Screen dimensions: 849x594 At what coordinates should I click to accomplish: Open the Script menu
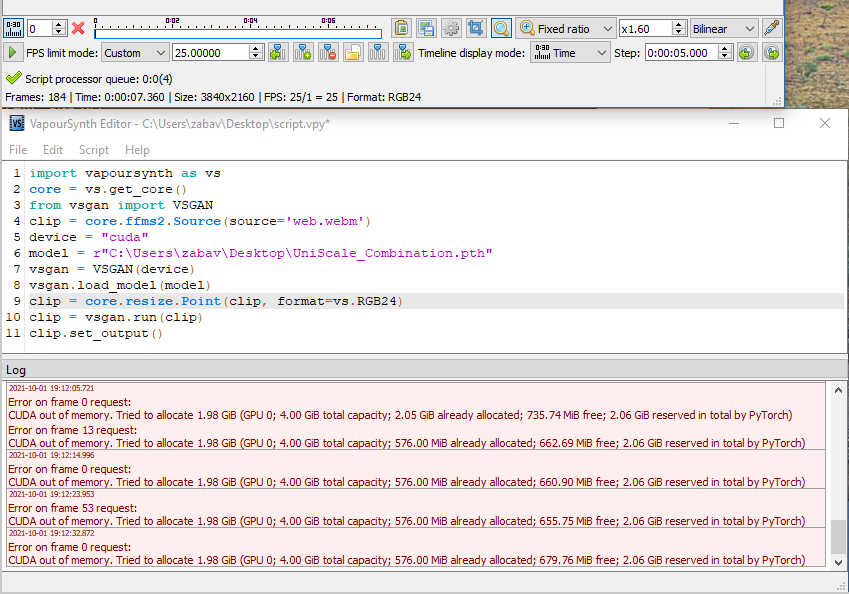94,150
